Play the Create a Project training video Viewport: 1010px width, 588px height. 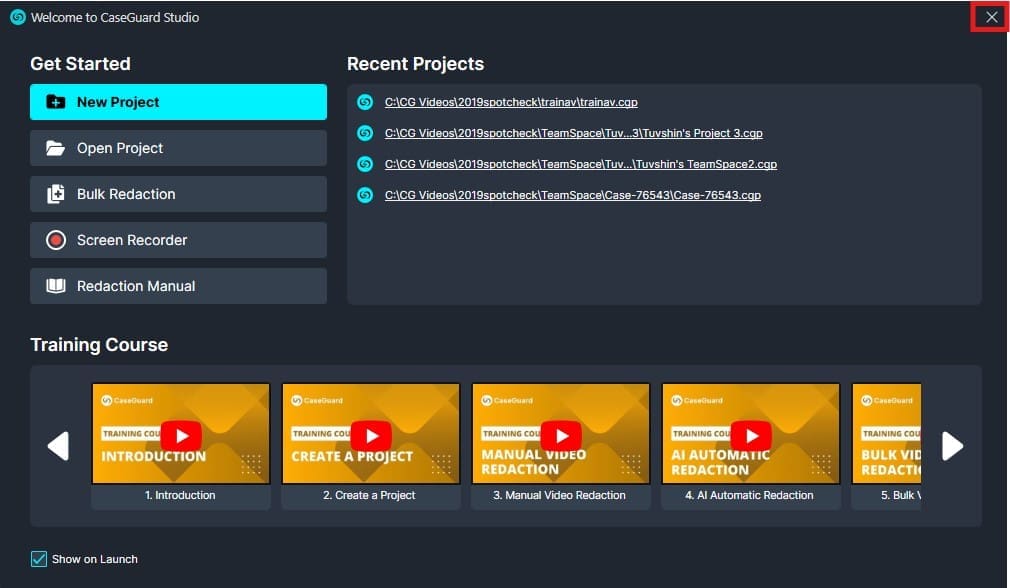tap(371, 435)
